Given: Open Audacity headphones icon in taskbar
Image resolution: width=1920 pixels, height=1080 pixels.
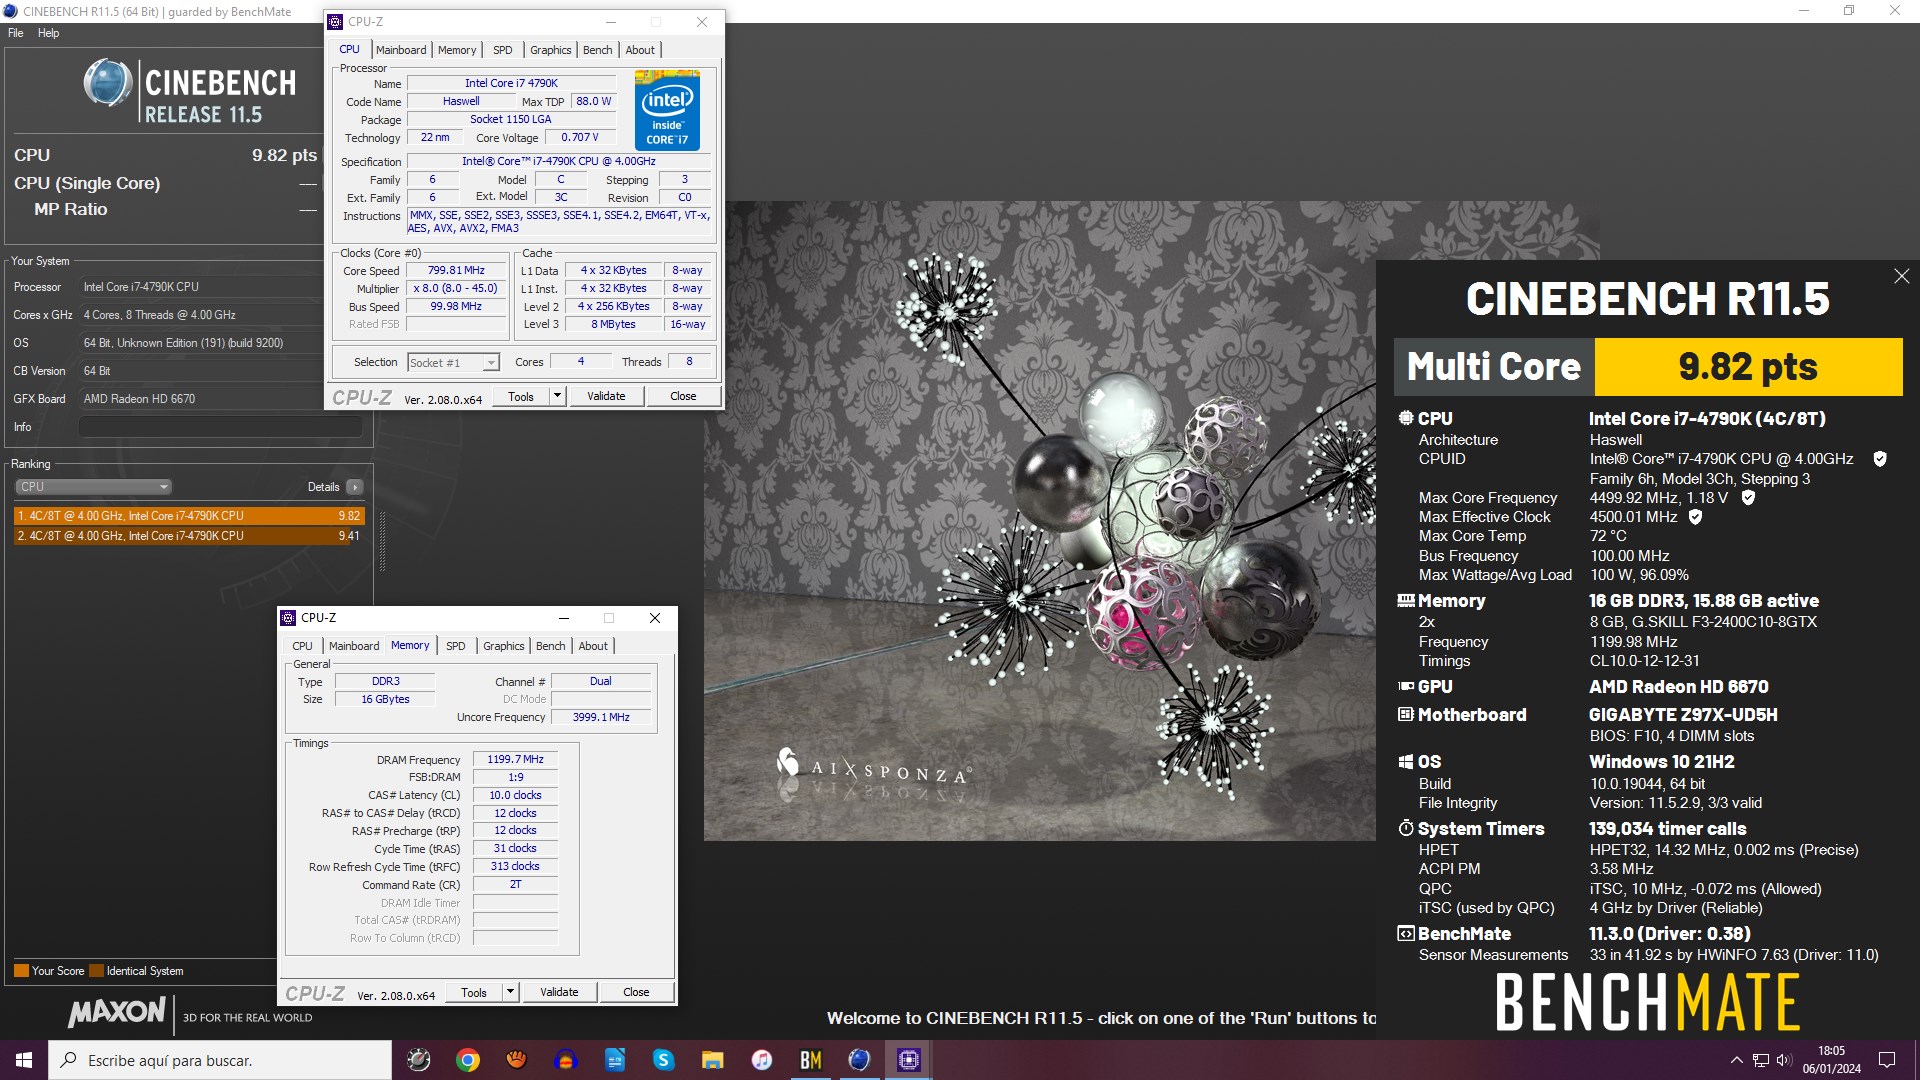Looking at the screenshot, I should [x=566, y=1060].
